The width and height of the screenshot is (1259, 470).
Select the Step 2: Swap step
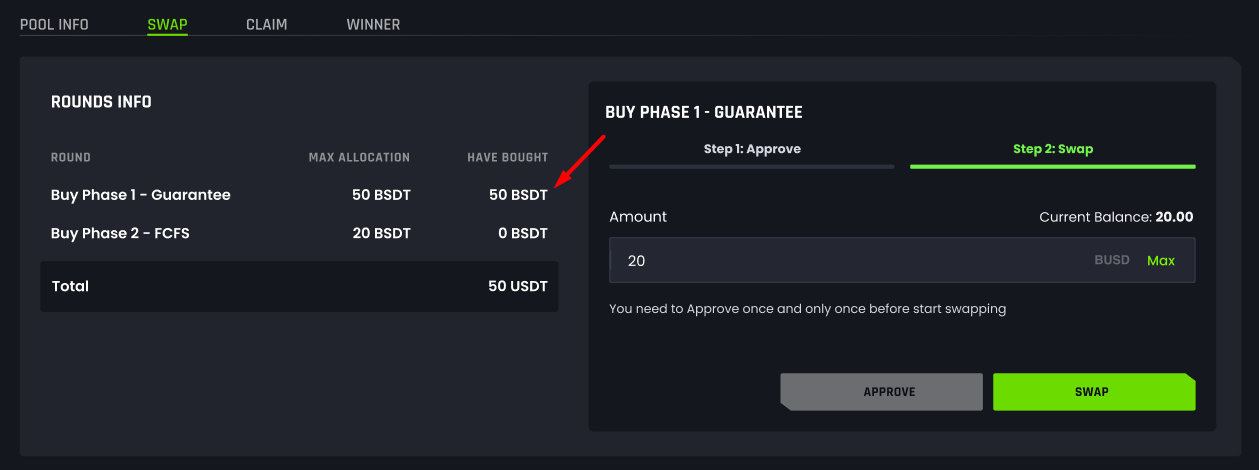coord(1053,149)
